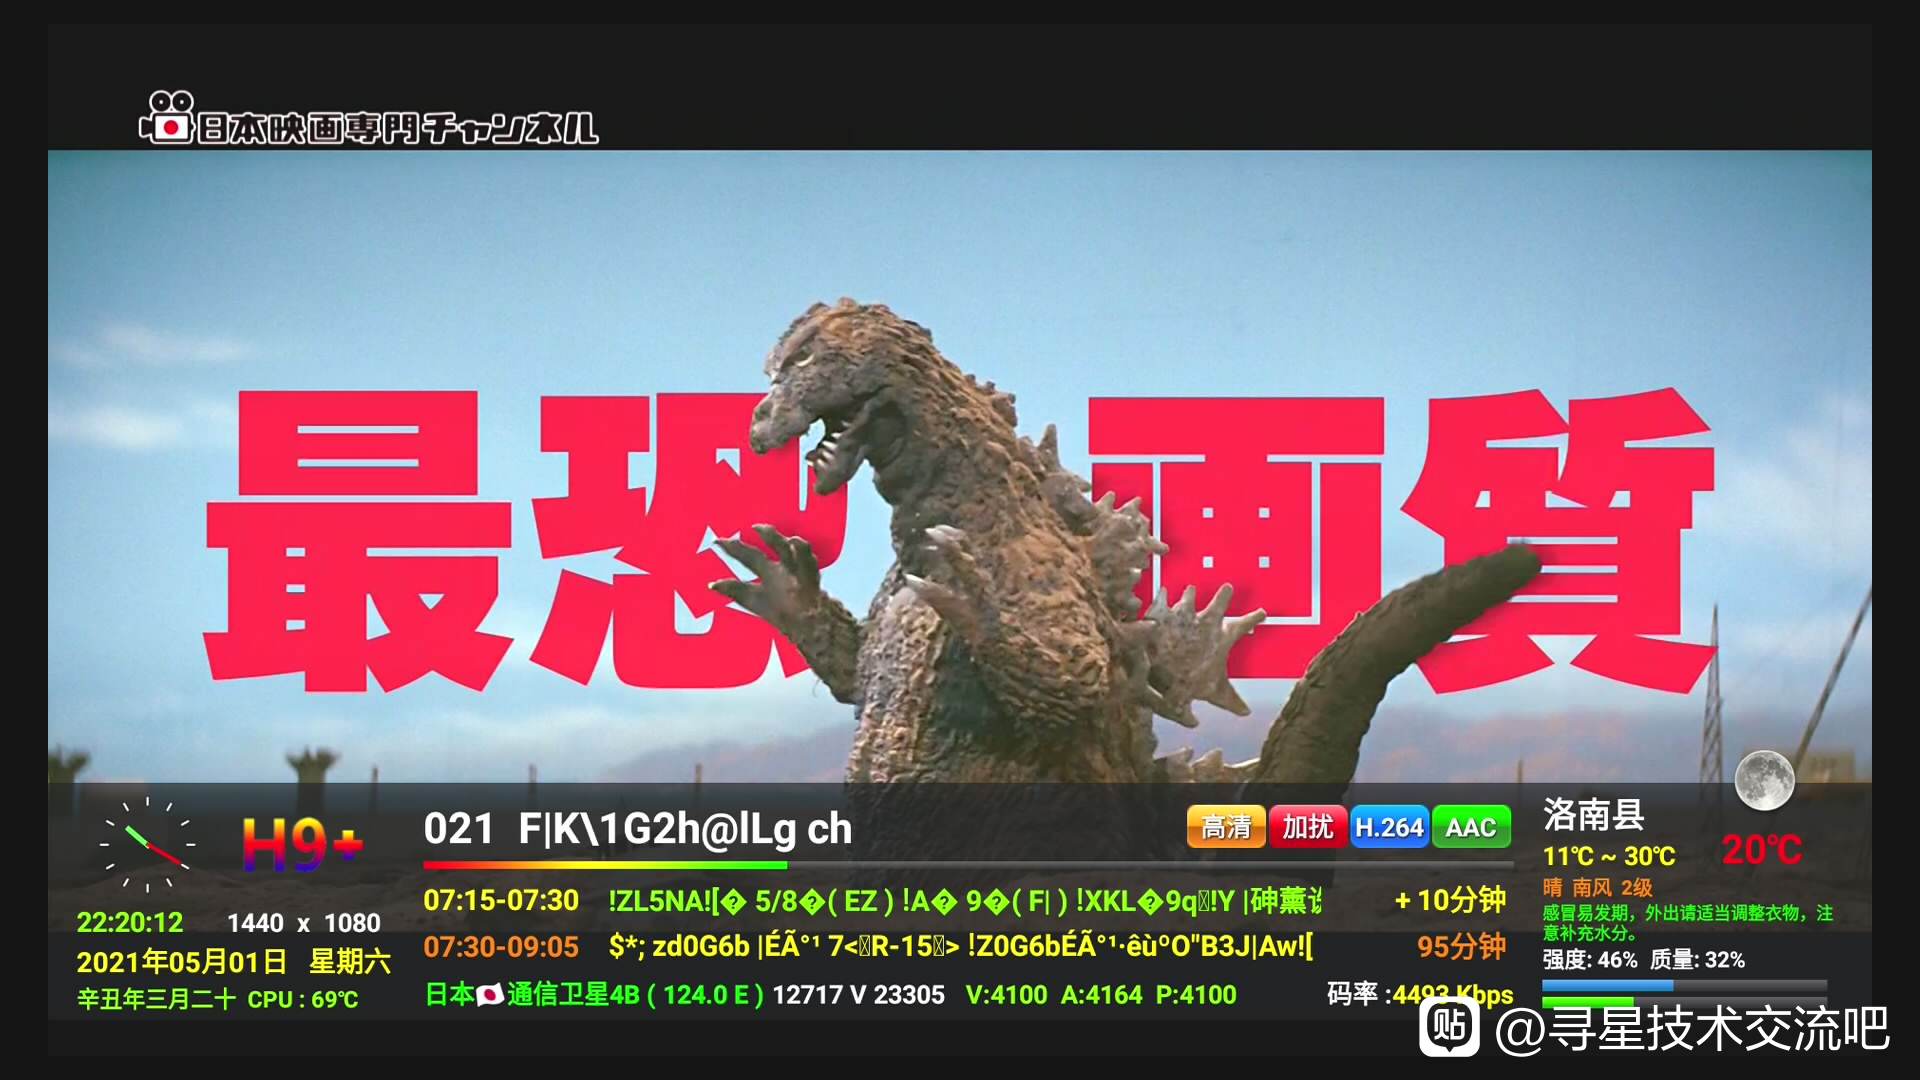Click the H.264 codec badge
Image resolution: width=1920 pixels, height=1080 pixels.
(x=1389, y=827)
